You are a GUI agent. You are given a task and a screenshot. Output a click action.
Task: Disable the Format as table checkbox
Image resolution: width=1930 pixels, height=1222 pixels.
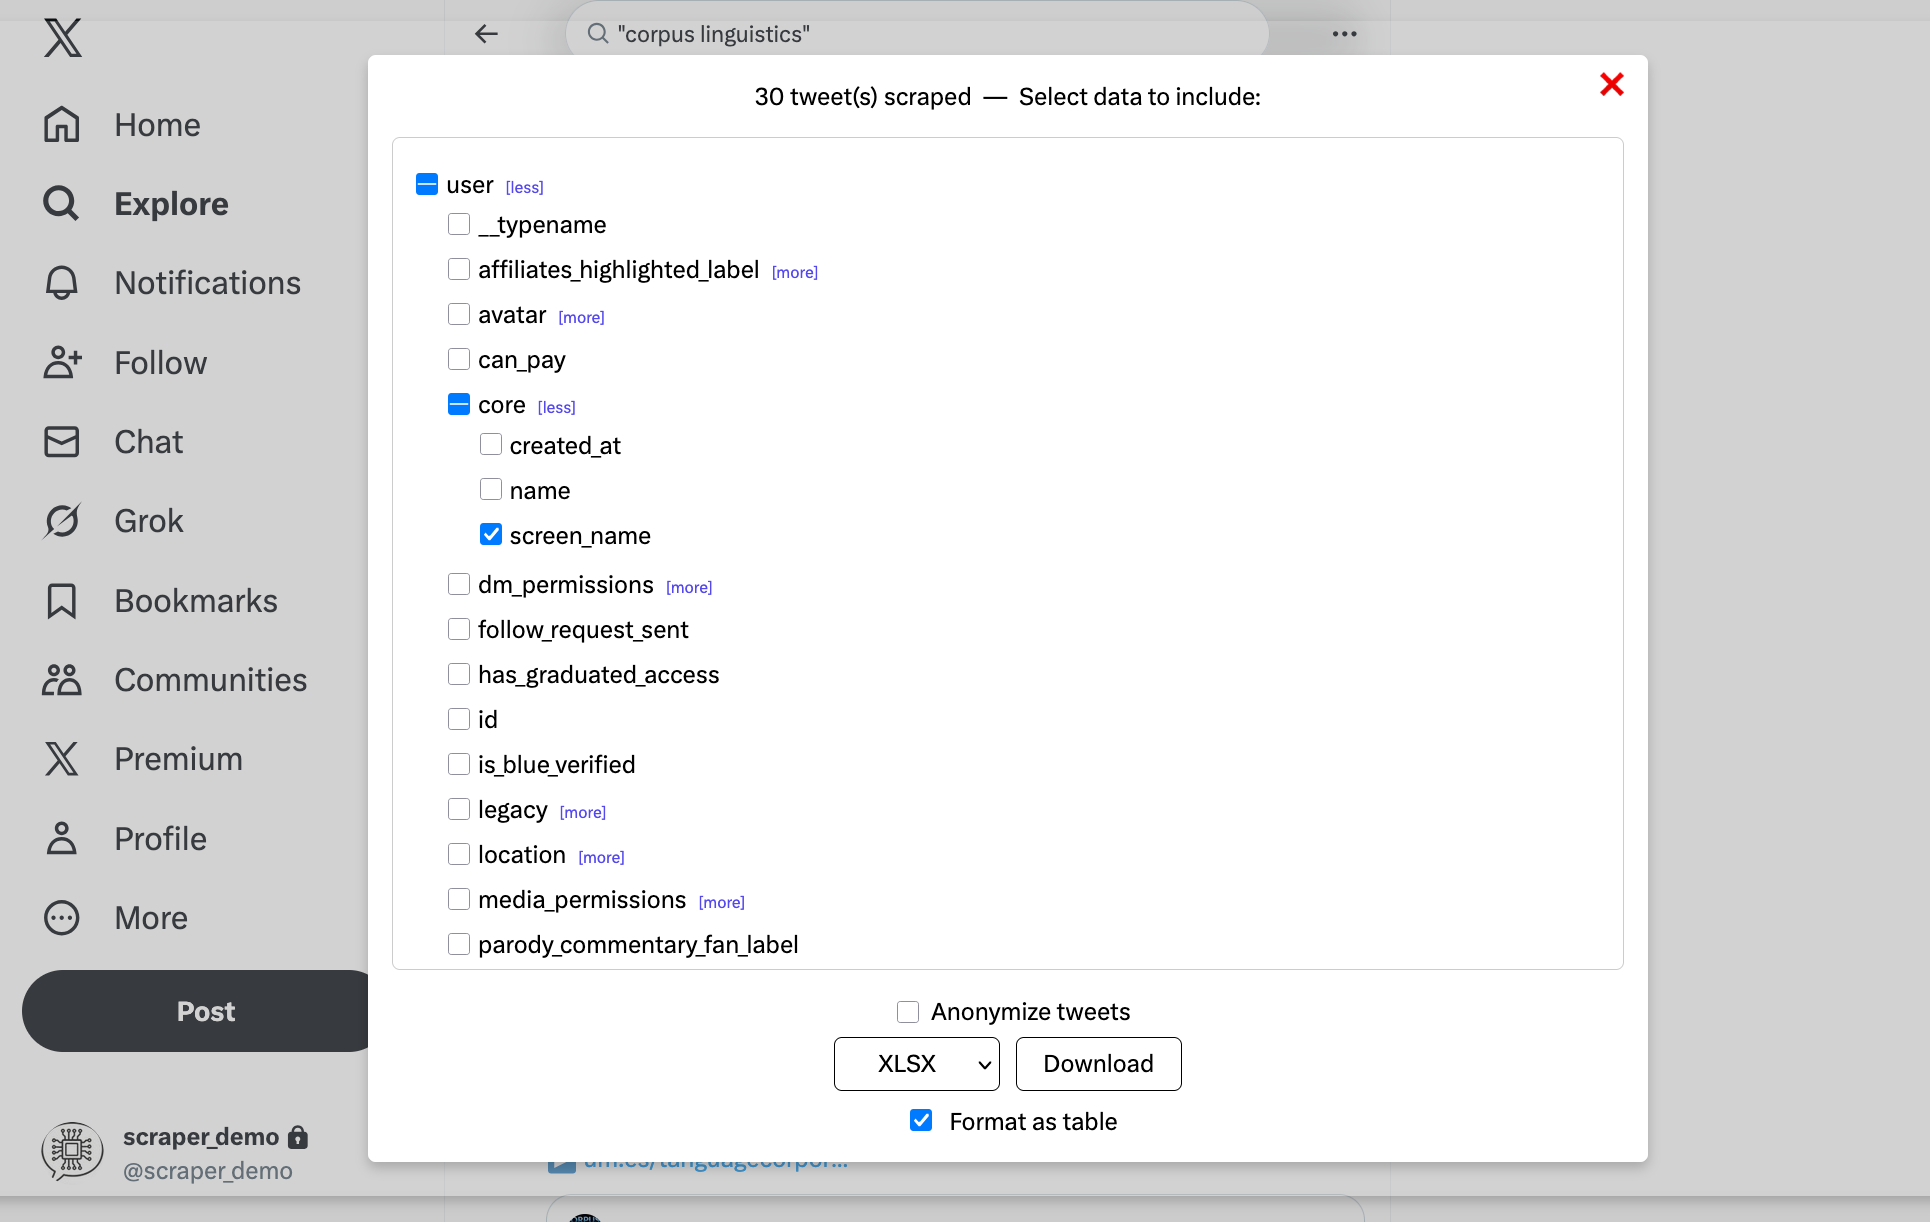[x=921, y=1121]
